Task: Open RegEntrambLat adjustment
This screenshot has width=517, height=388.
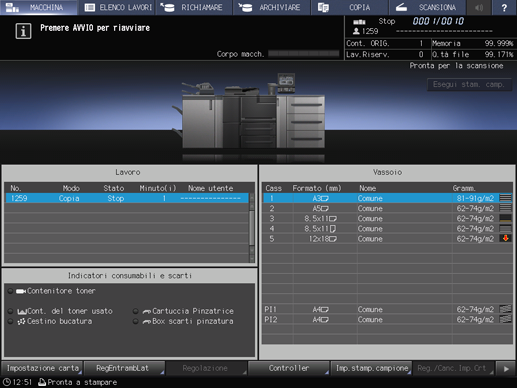Action: pos(124,368)
